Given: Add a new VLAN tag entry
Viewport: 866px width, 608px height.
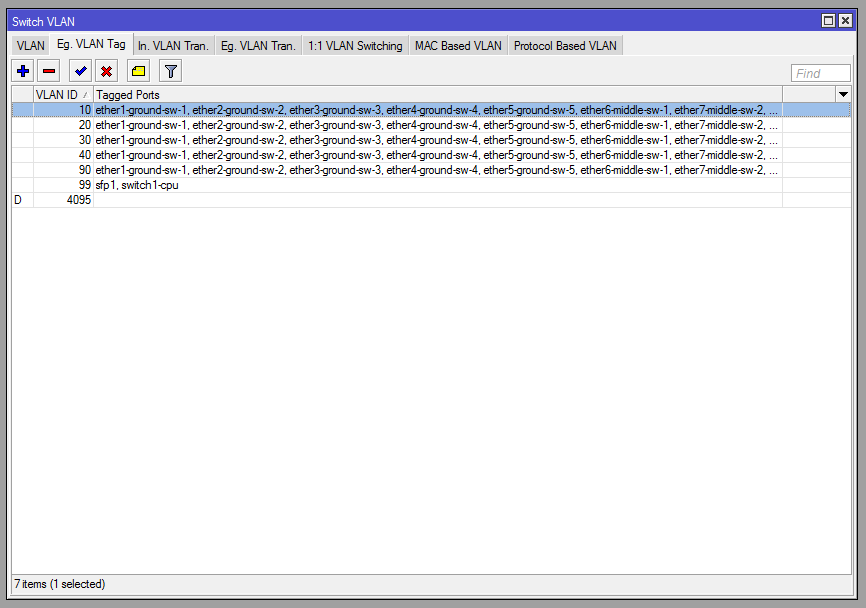Looking at the screenshot, I should coord(22,70).
